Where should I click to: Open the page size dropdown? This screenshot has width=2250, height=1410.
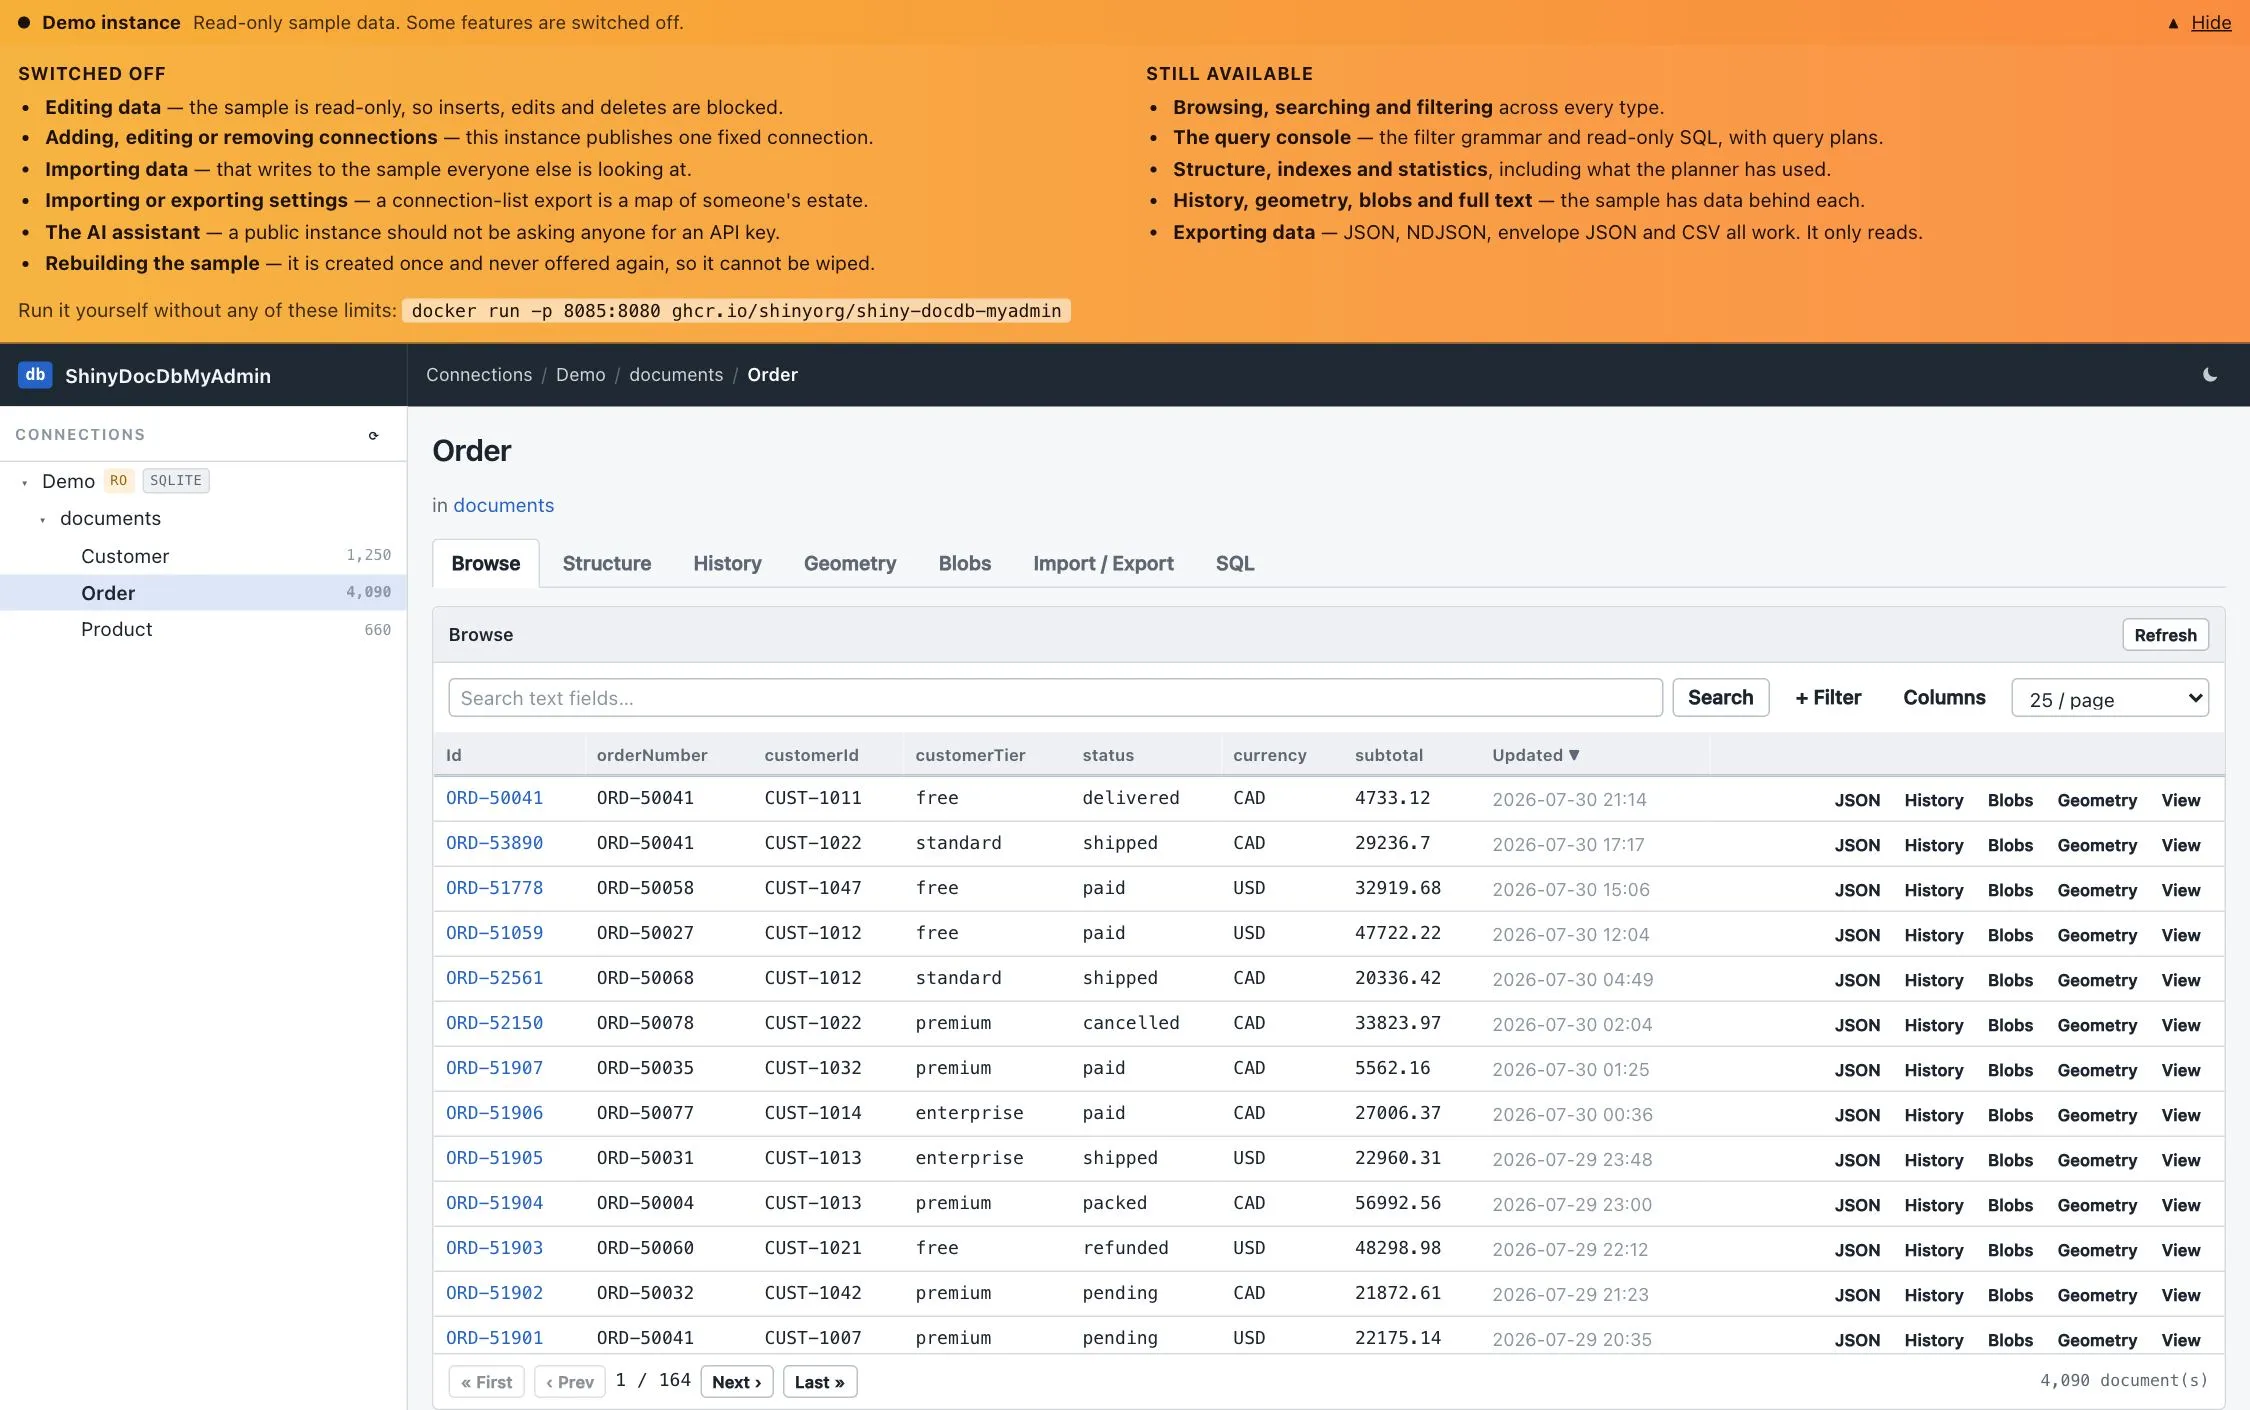pos(2110,698)
